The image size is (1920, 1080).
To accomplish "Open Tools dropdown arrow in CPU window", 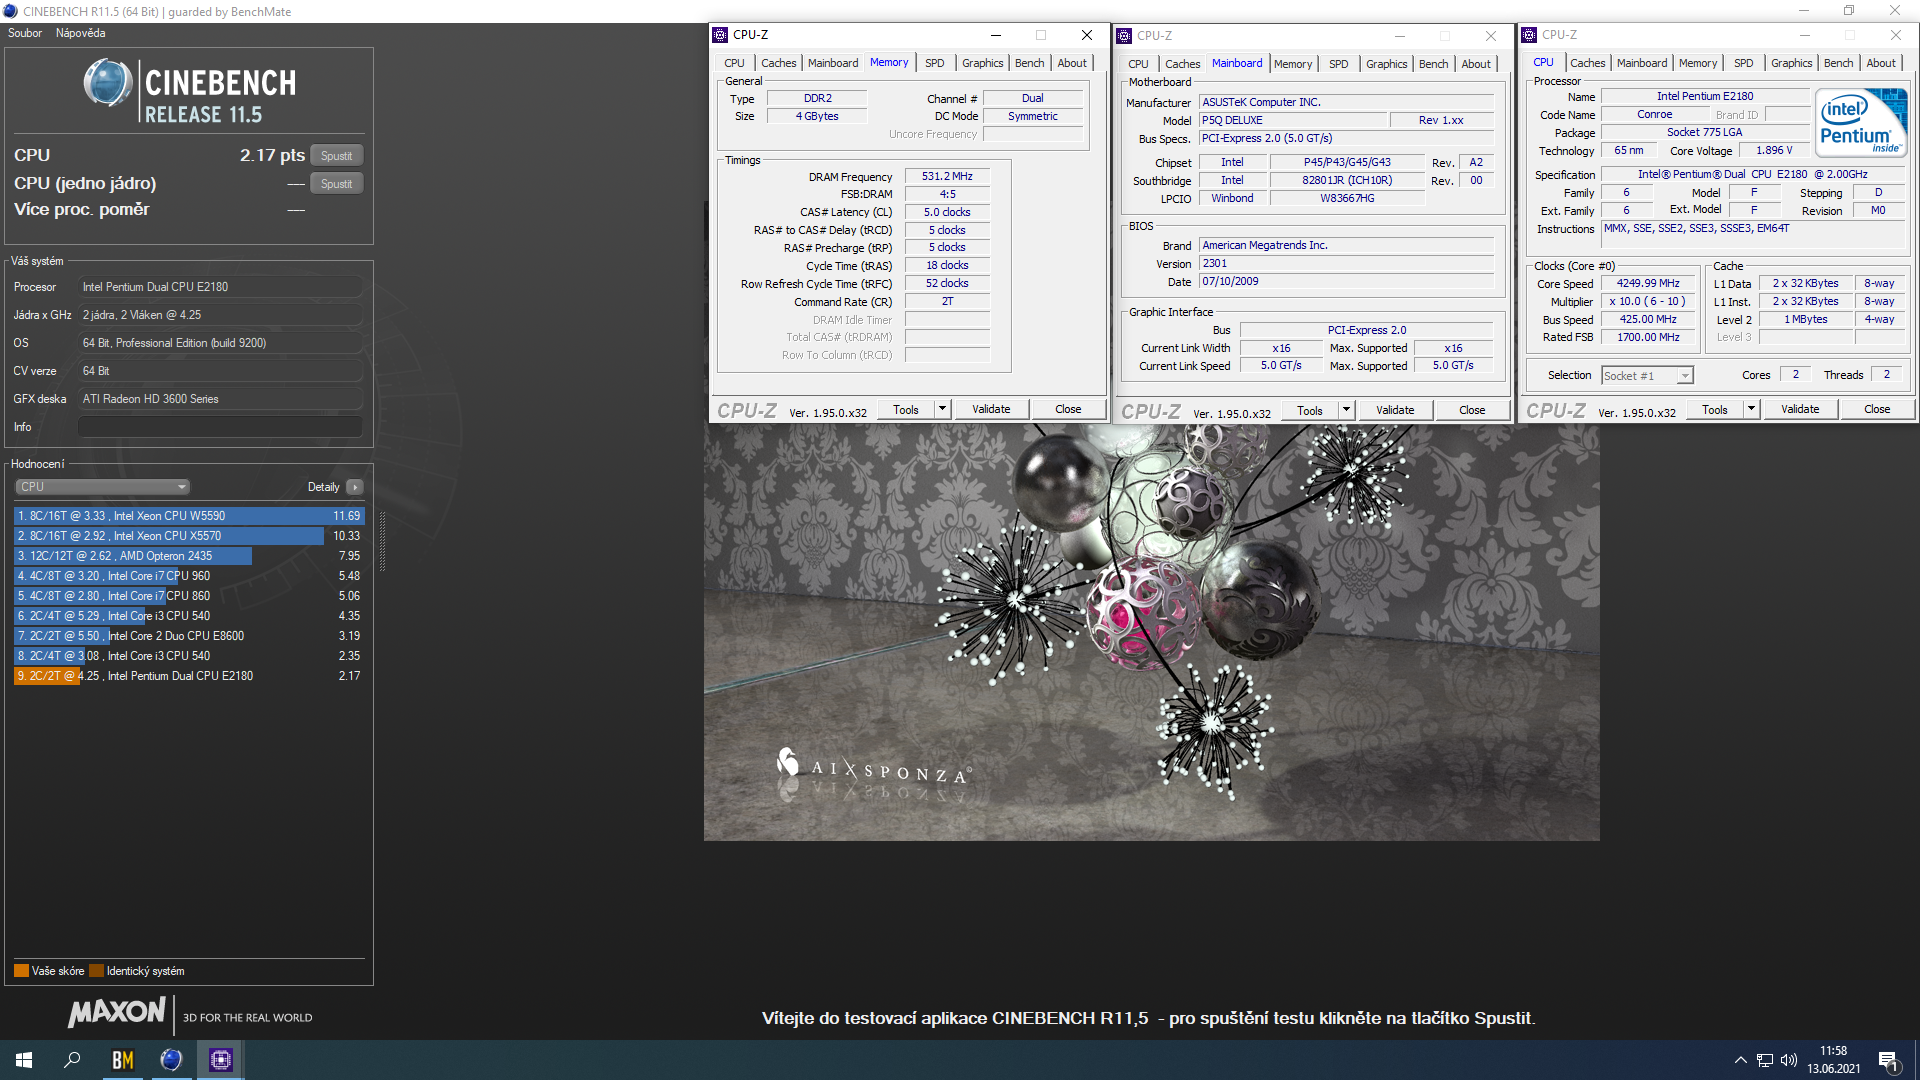I will pyautogui.click(x=1751, y=409).
